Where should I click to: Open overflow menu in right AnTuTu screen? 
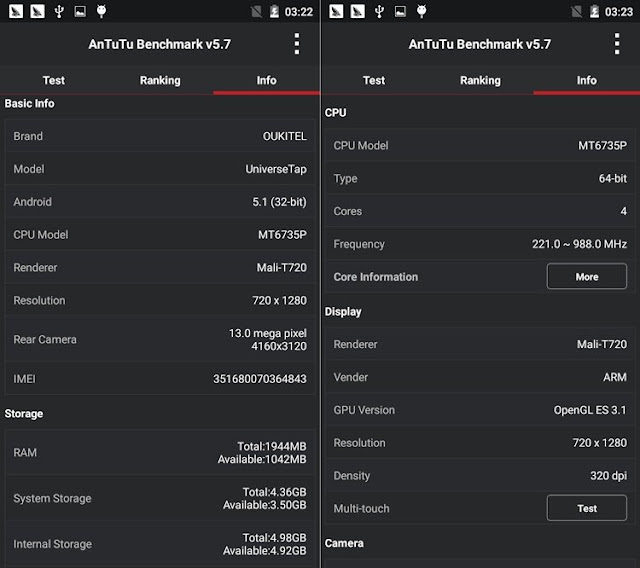pos(617,44)
